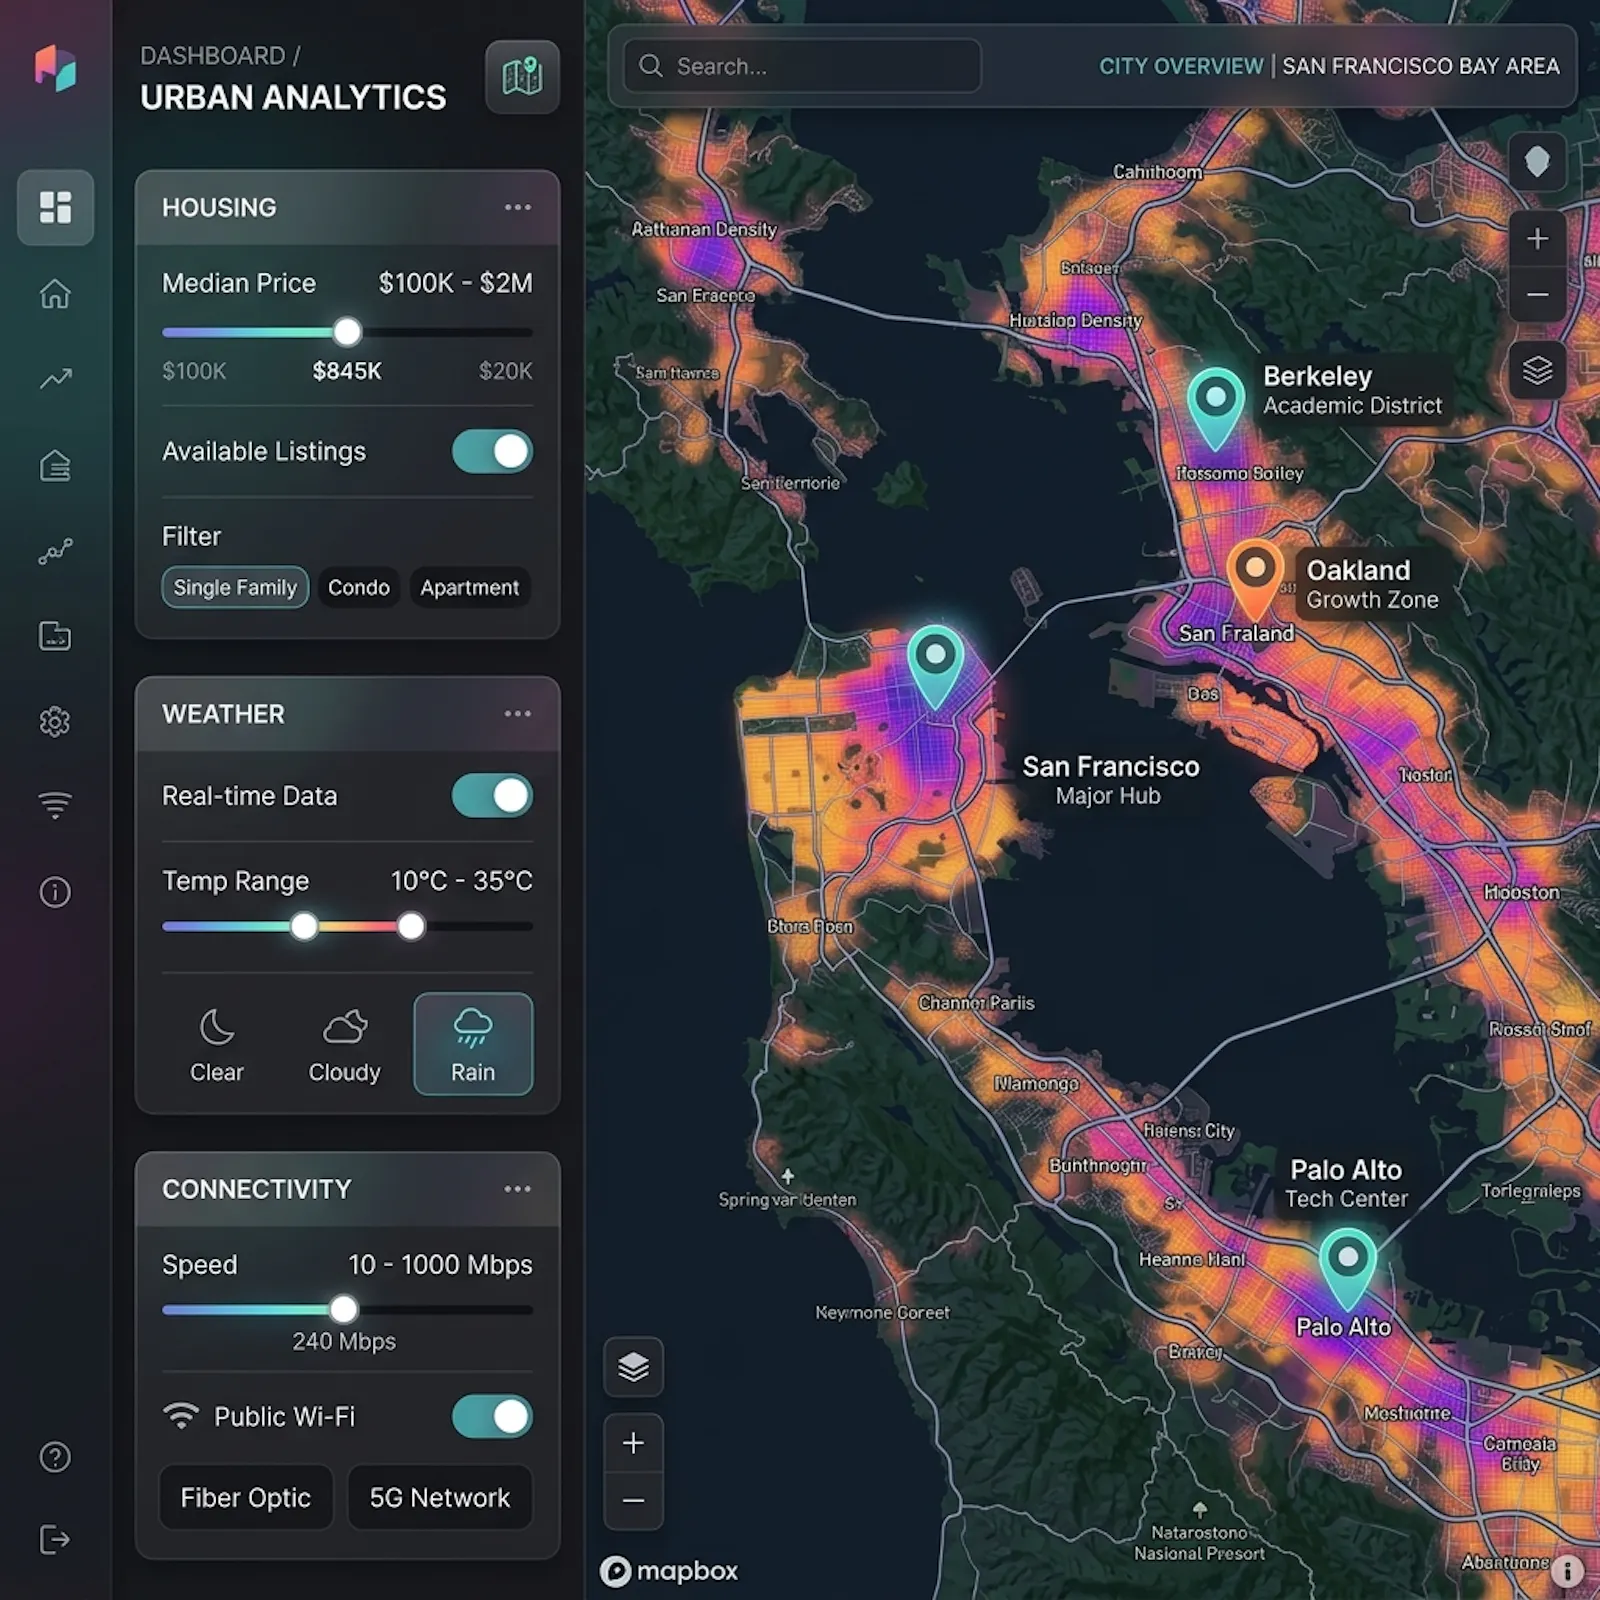Open settings gear in sidebar

point(55,721)
